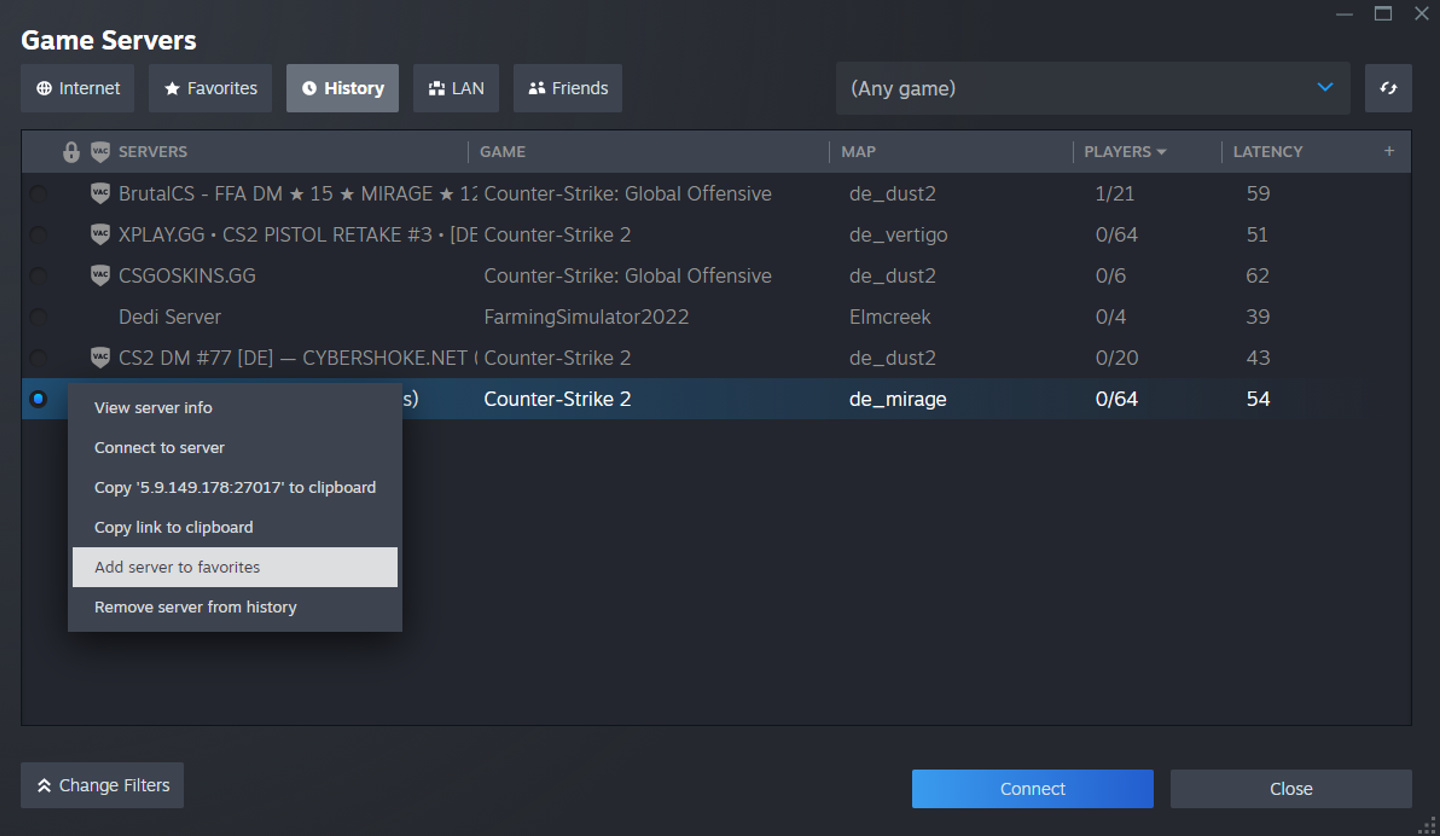The width and height of the screenshot is (1440, 836).
Task: Click the globe icon on the Internet tab
Action: click(44, 87)
